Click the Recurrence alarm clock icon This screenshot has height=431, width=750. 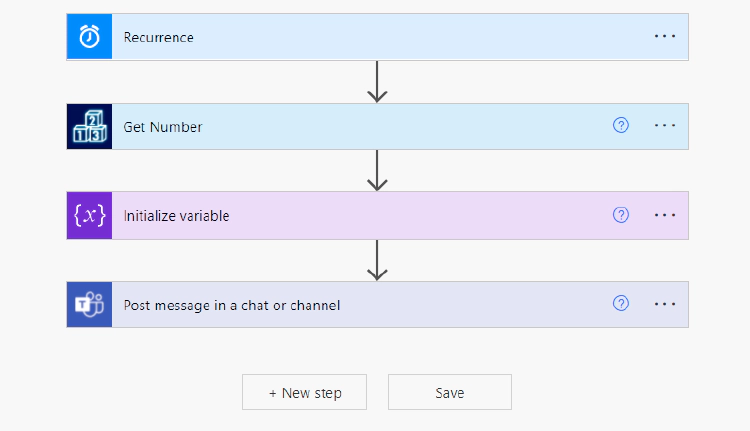89,37
